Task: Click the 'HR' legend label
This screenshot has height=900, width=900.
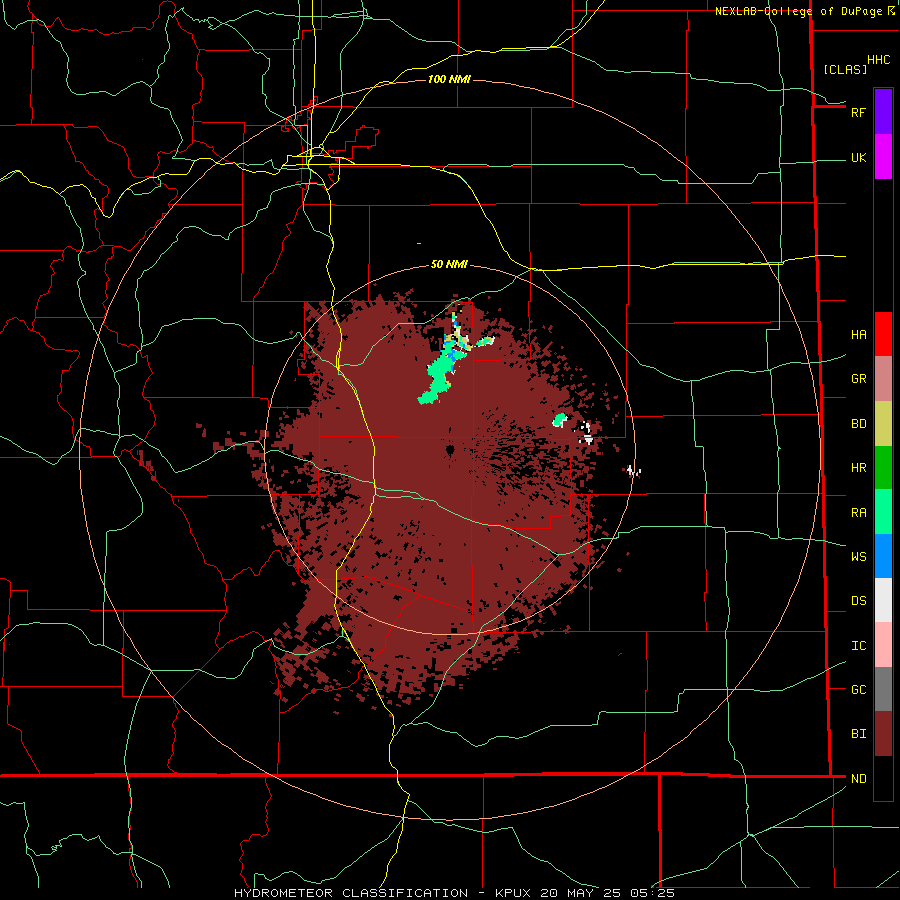Action: coord(858,468)
